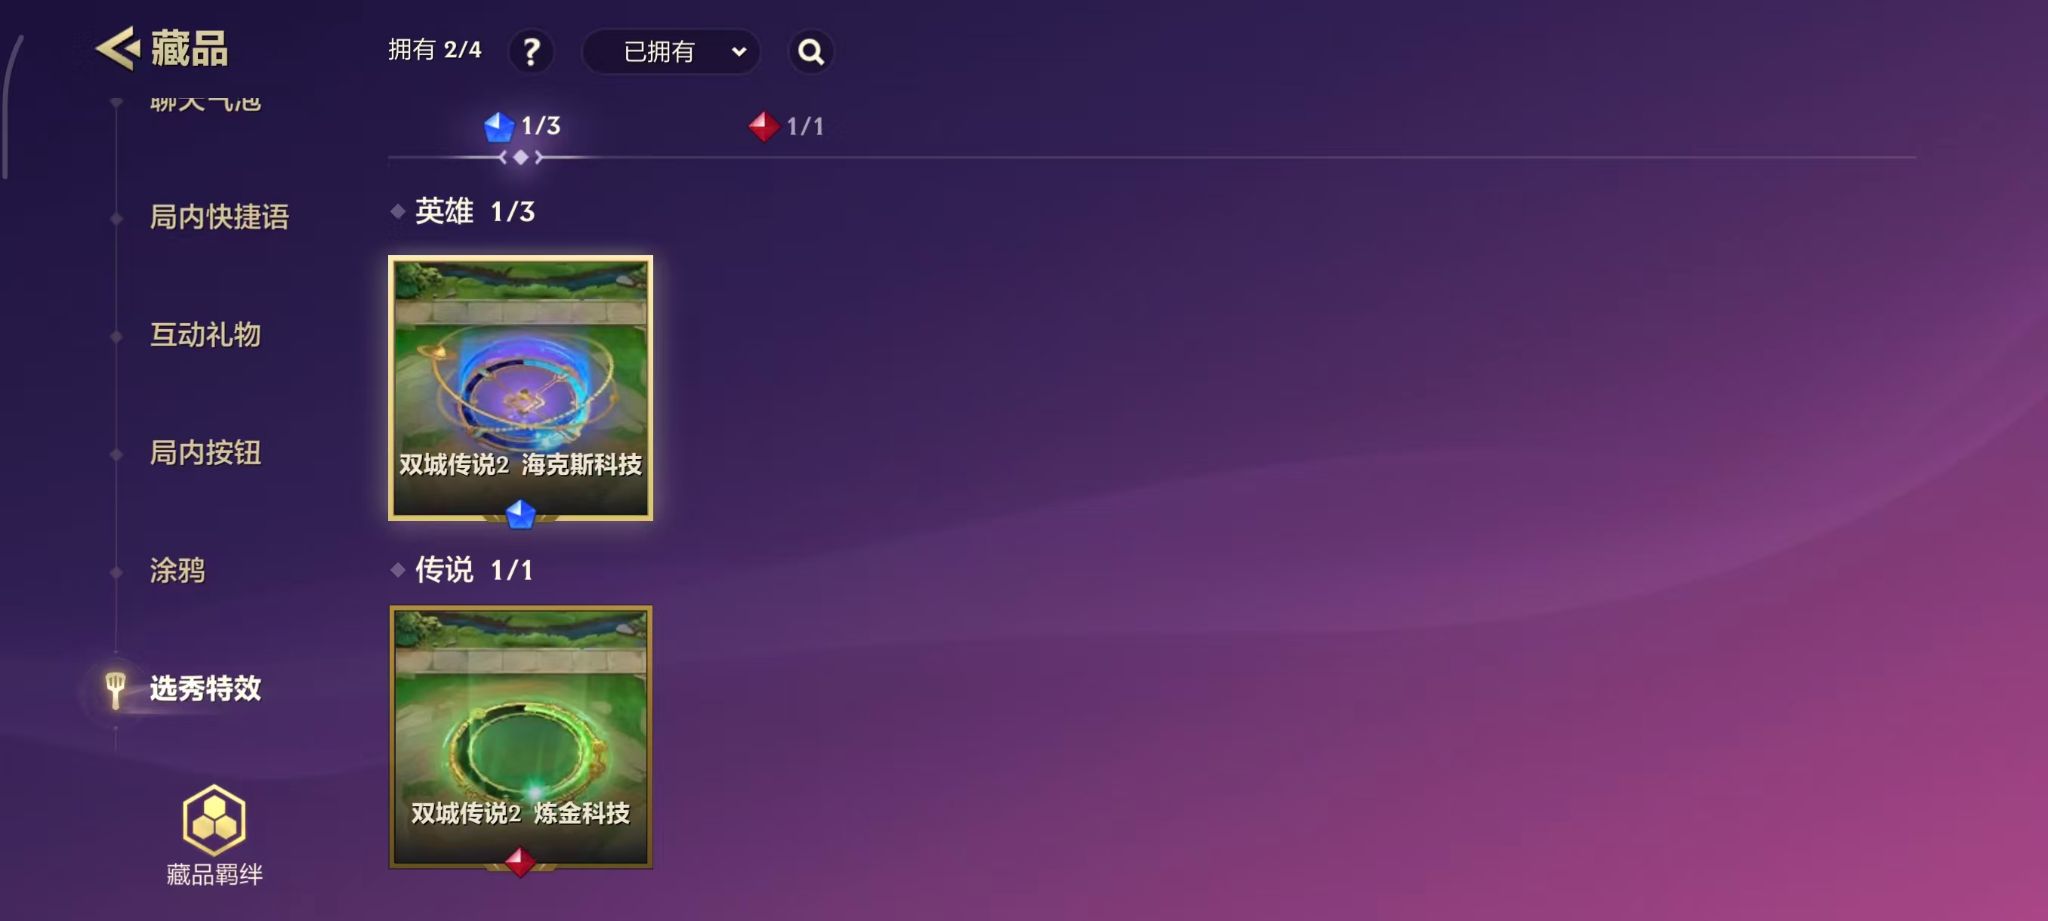Select the 双城传说2 炼金科技 effect card
The width and height of the screenshot is (2048, 921).
(x=520, y=737)
